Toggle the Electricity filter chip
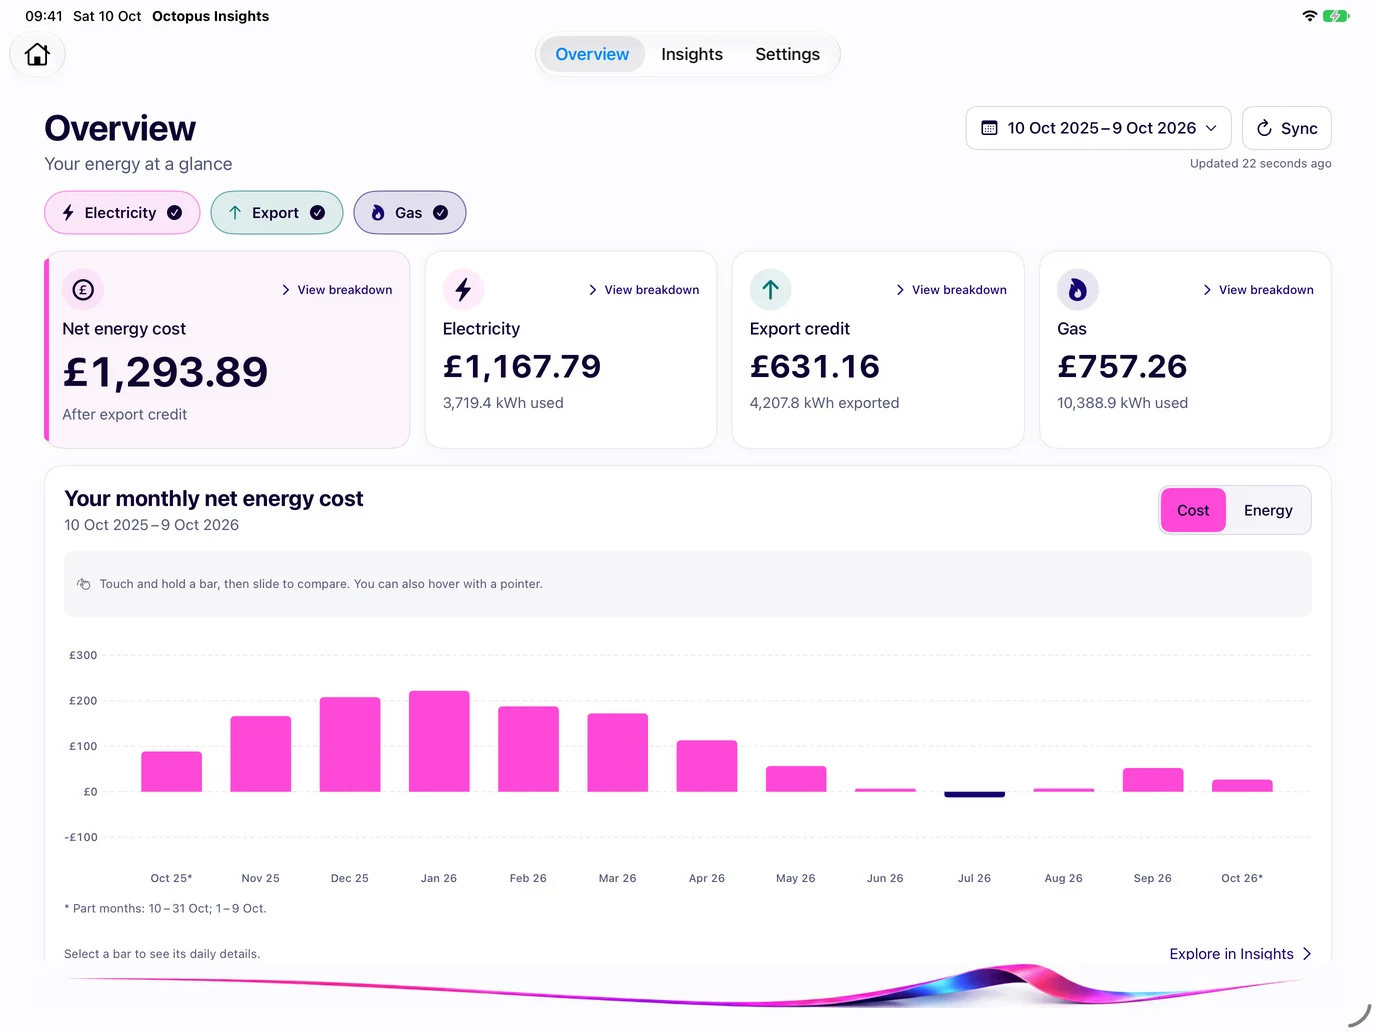This screenshot has height=1032, width=1376. click(122, 213)
